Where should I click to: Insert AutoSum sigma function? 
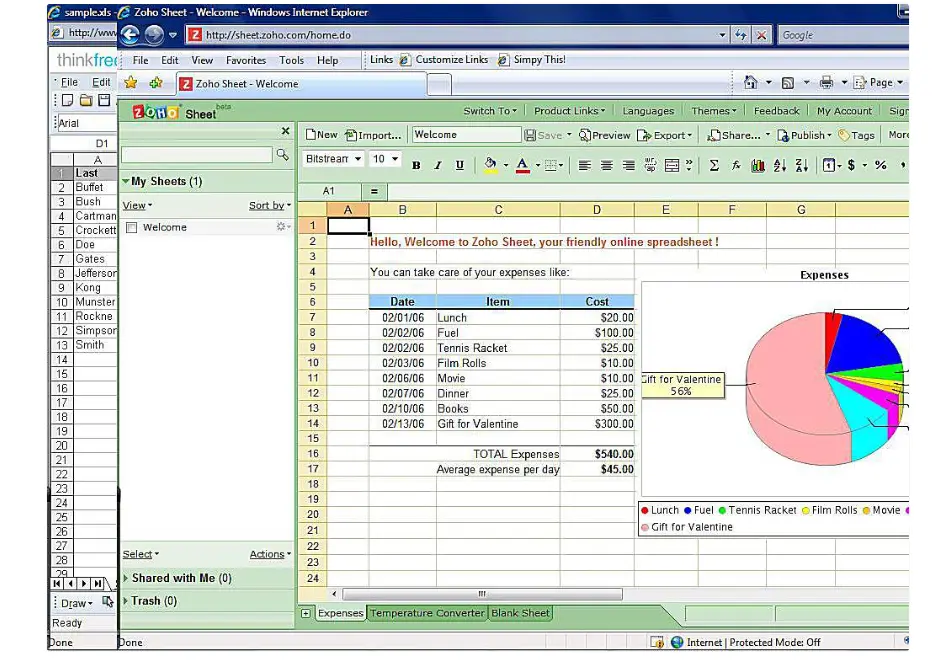pos(714,165)
